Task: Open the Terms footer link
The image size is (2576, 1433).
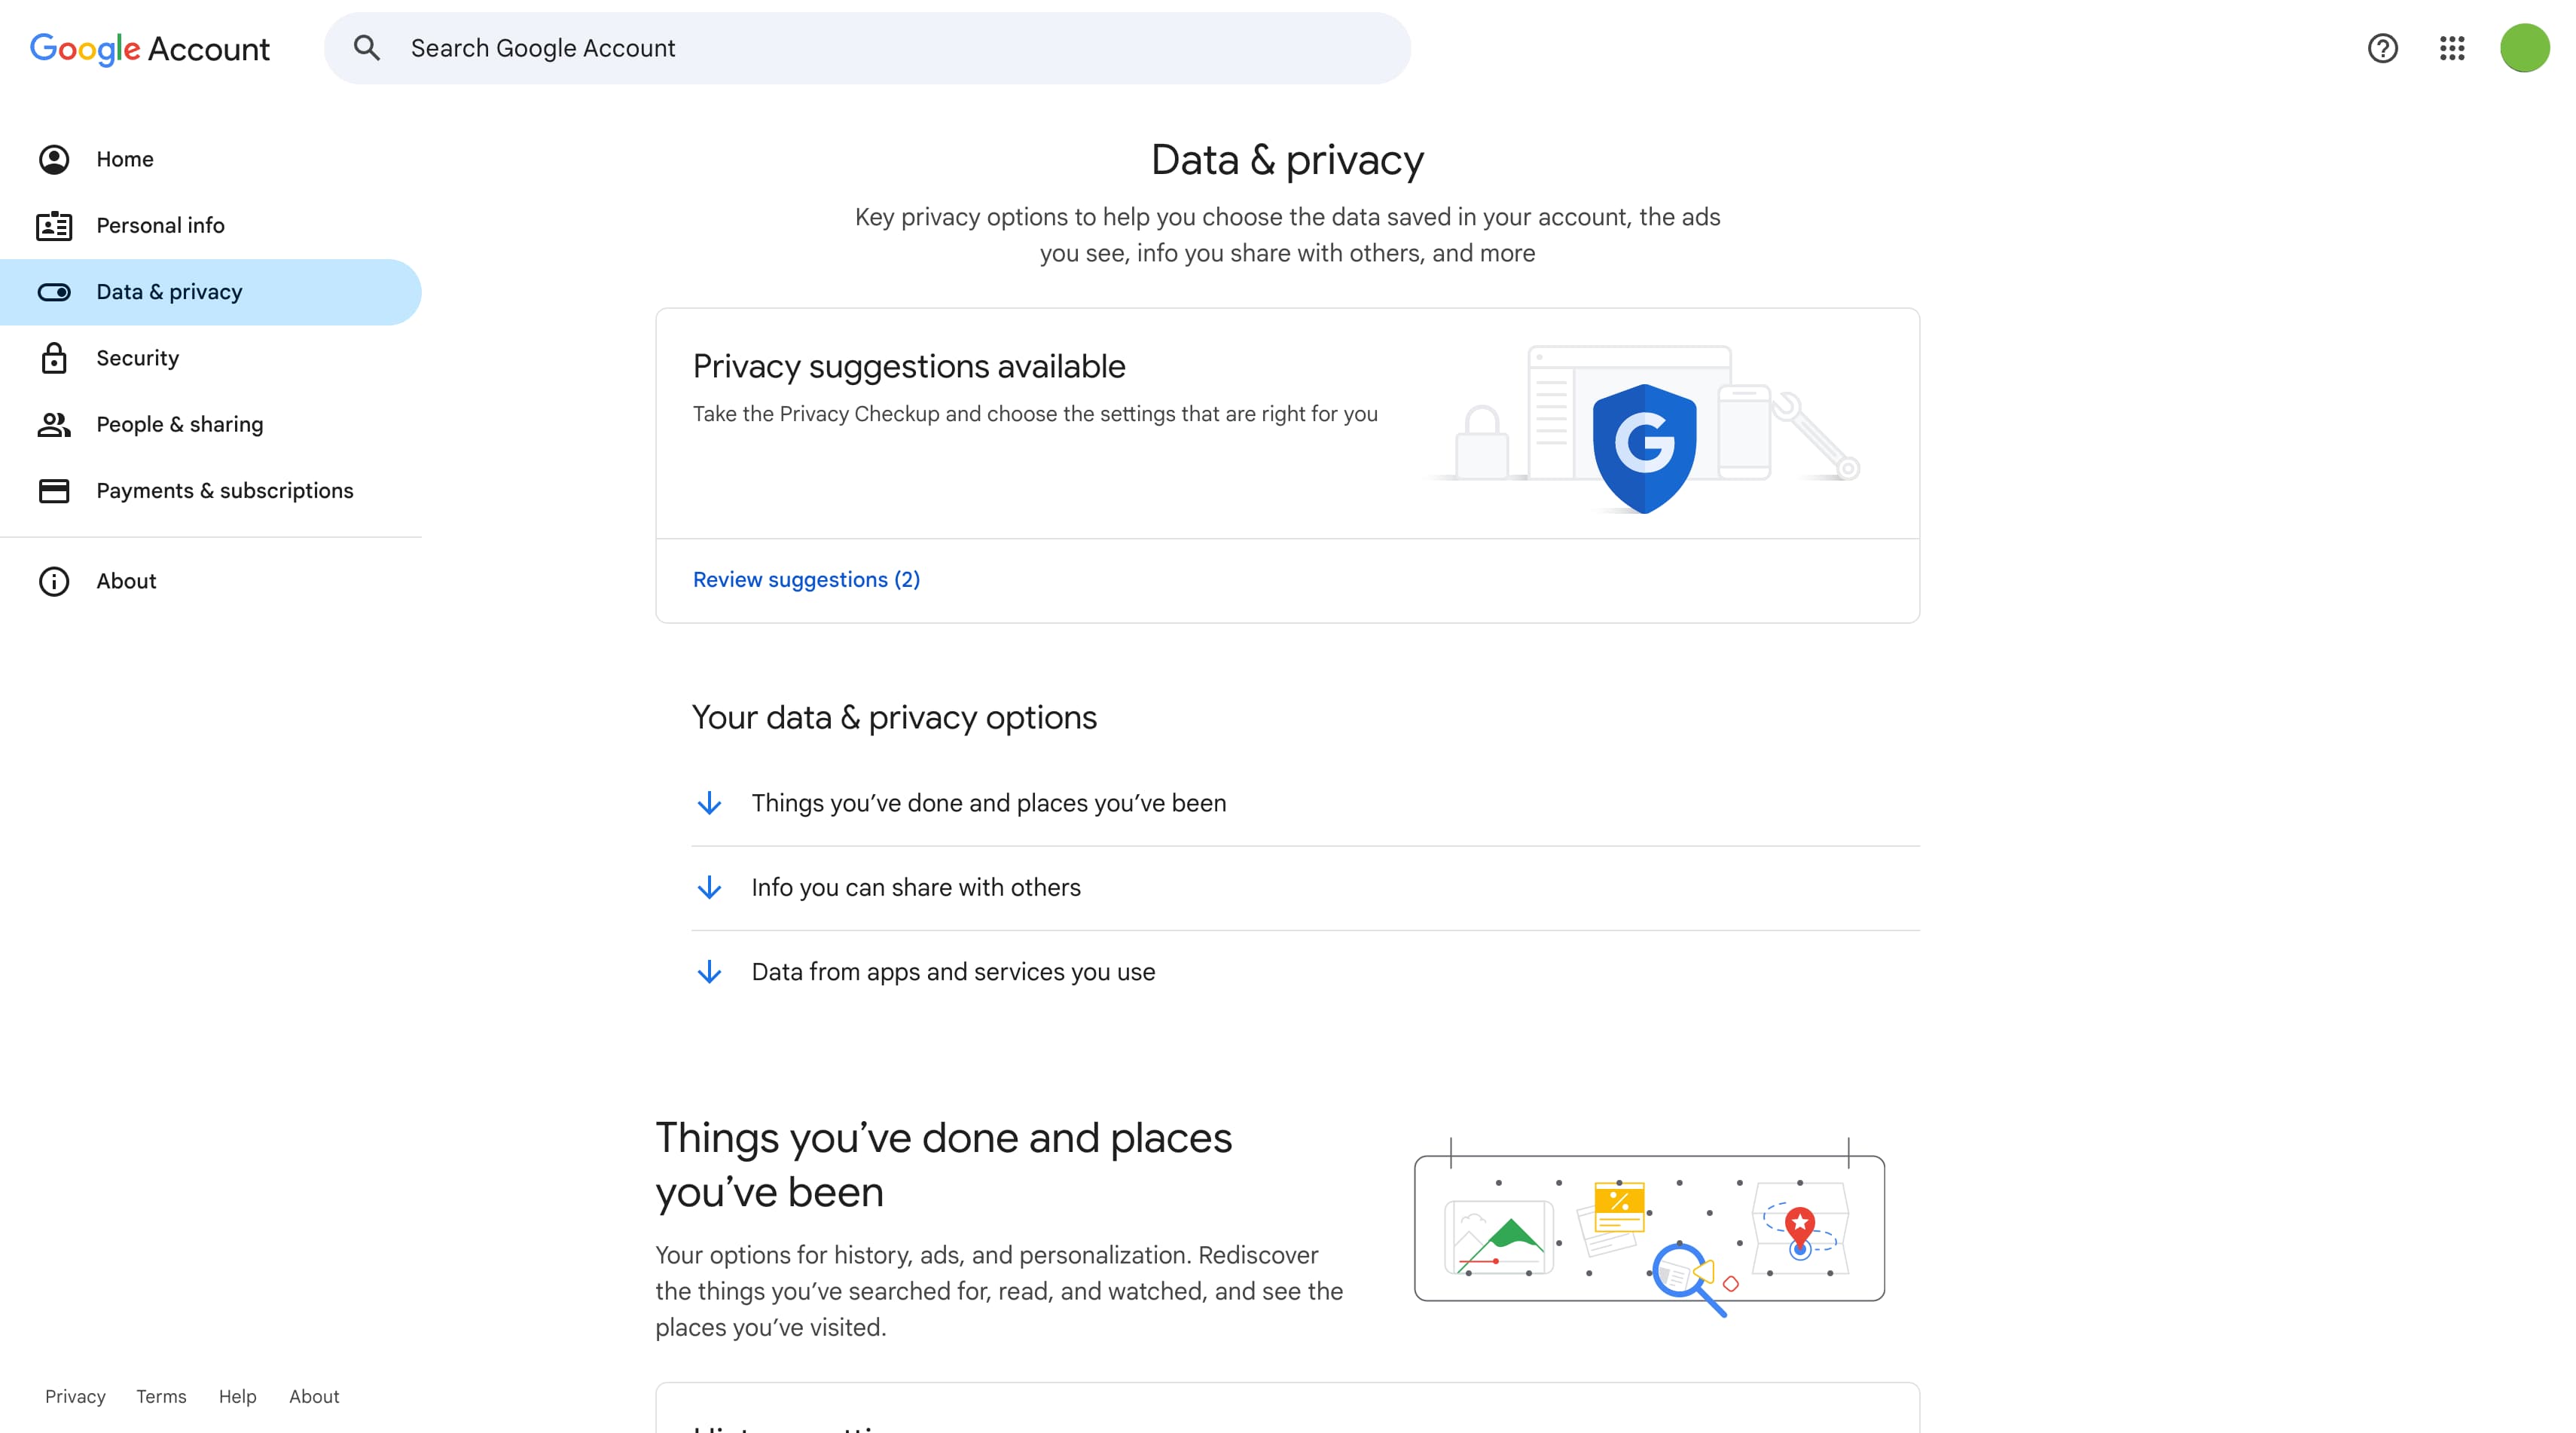Action: tap(161, 1396)
